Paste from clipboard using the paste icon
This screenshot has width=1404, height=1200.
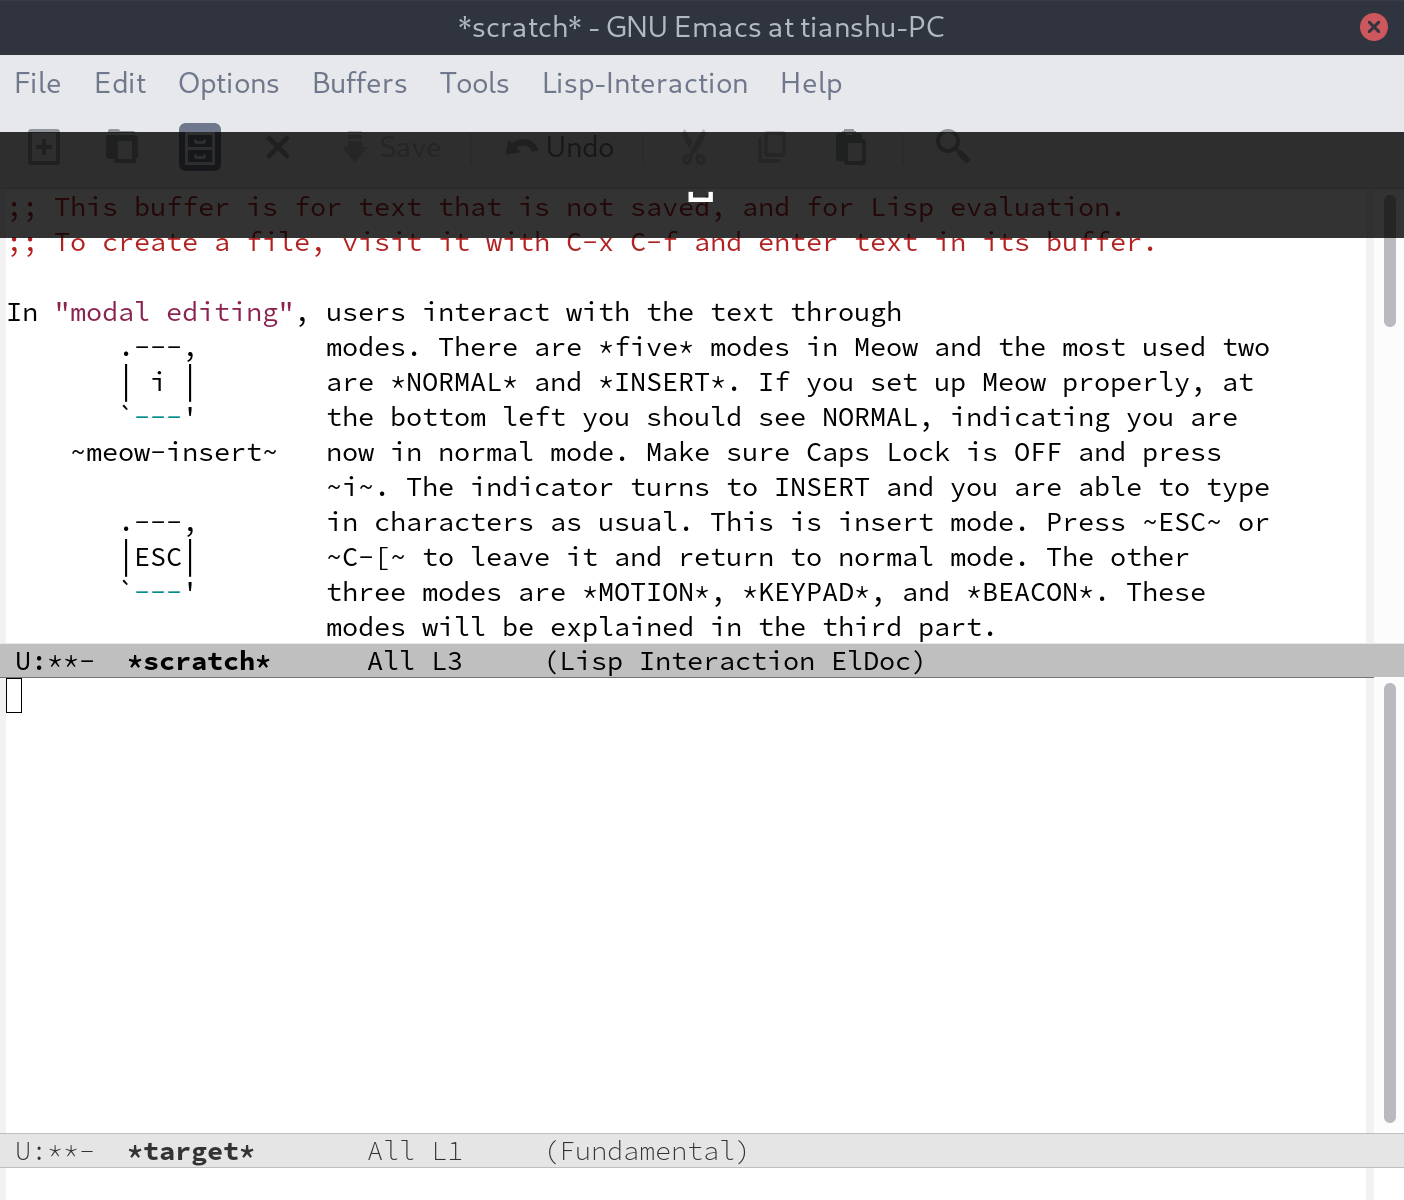(x=851, y=147)
